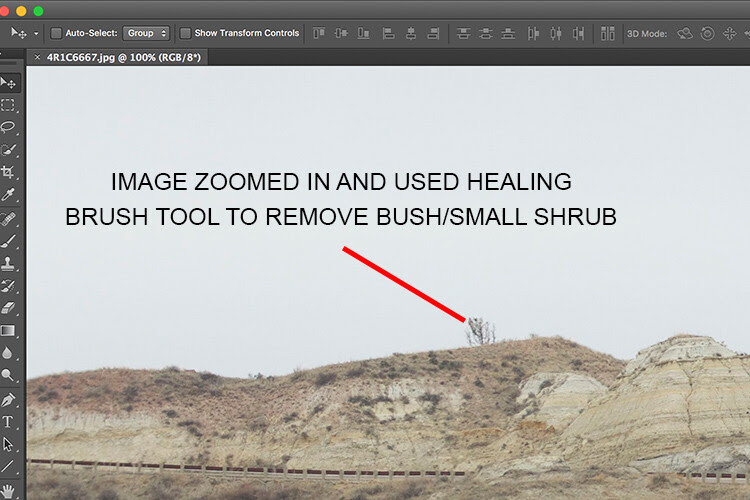Click Rotate the 3D Object icon

coord(684,33)
